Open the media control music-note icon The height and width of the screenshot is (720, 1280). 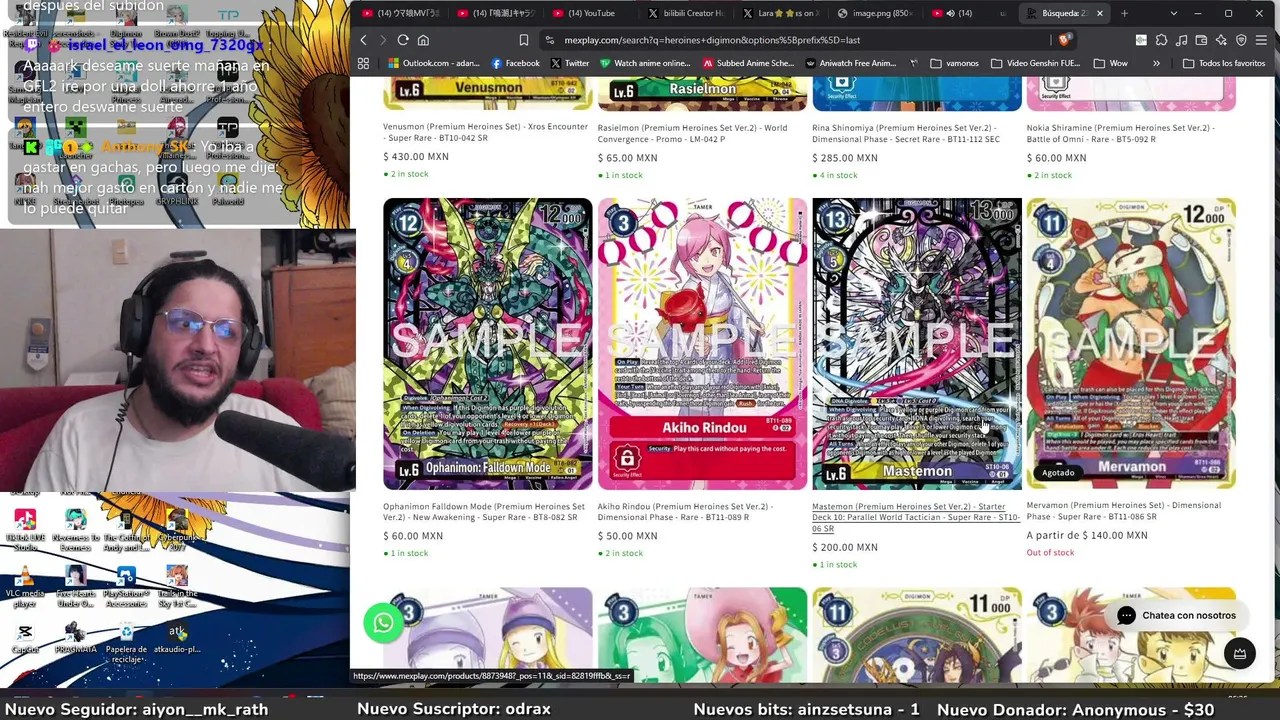[1181, 40]
